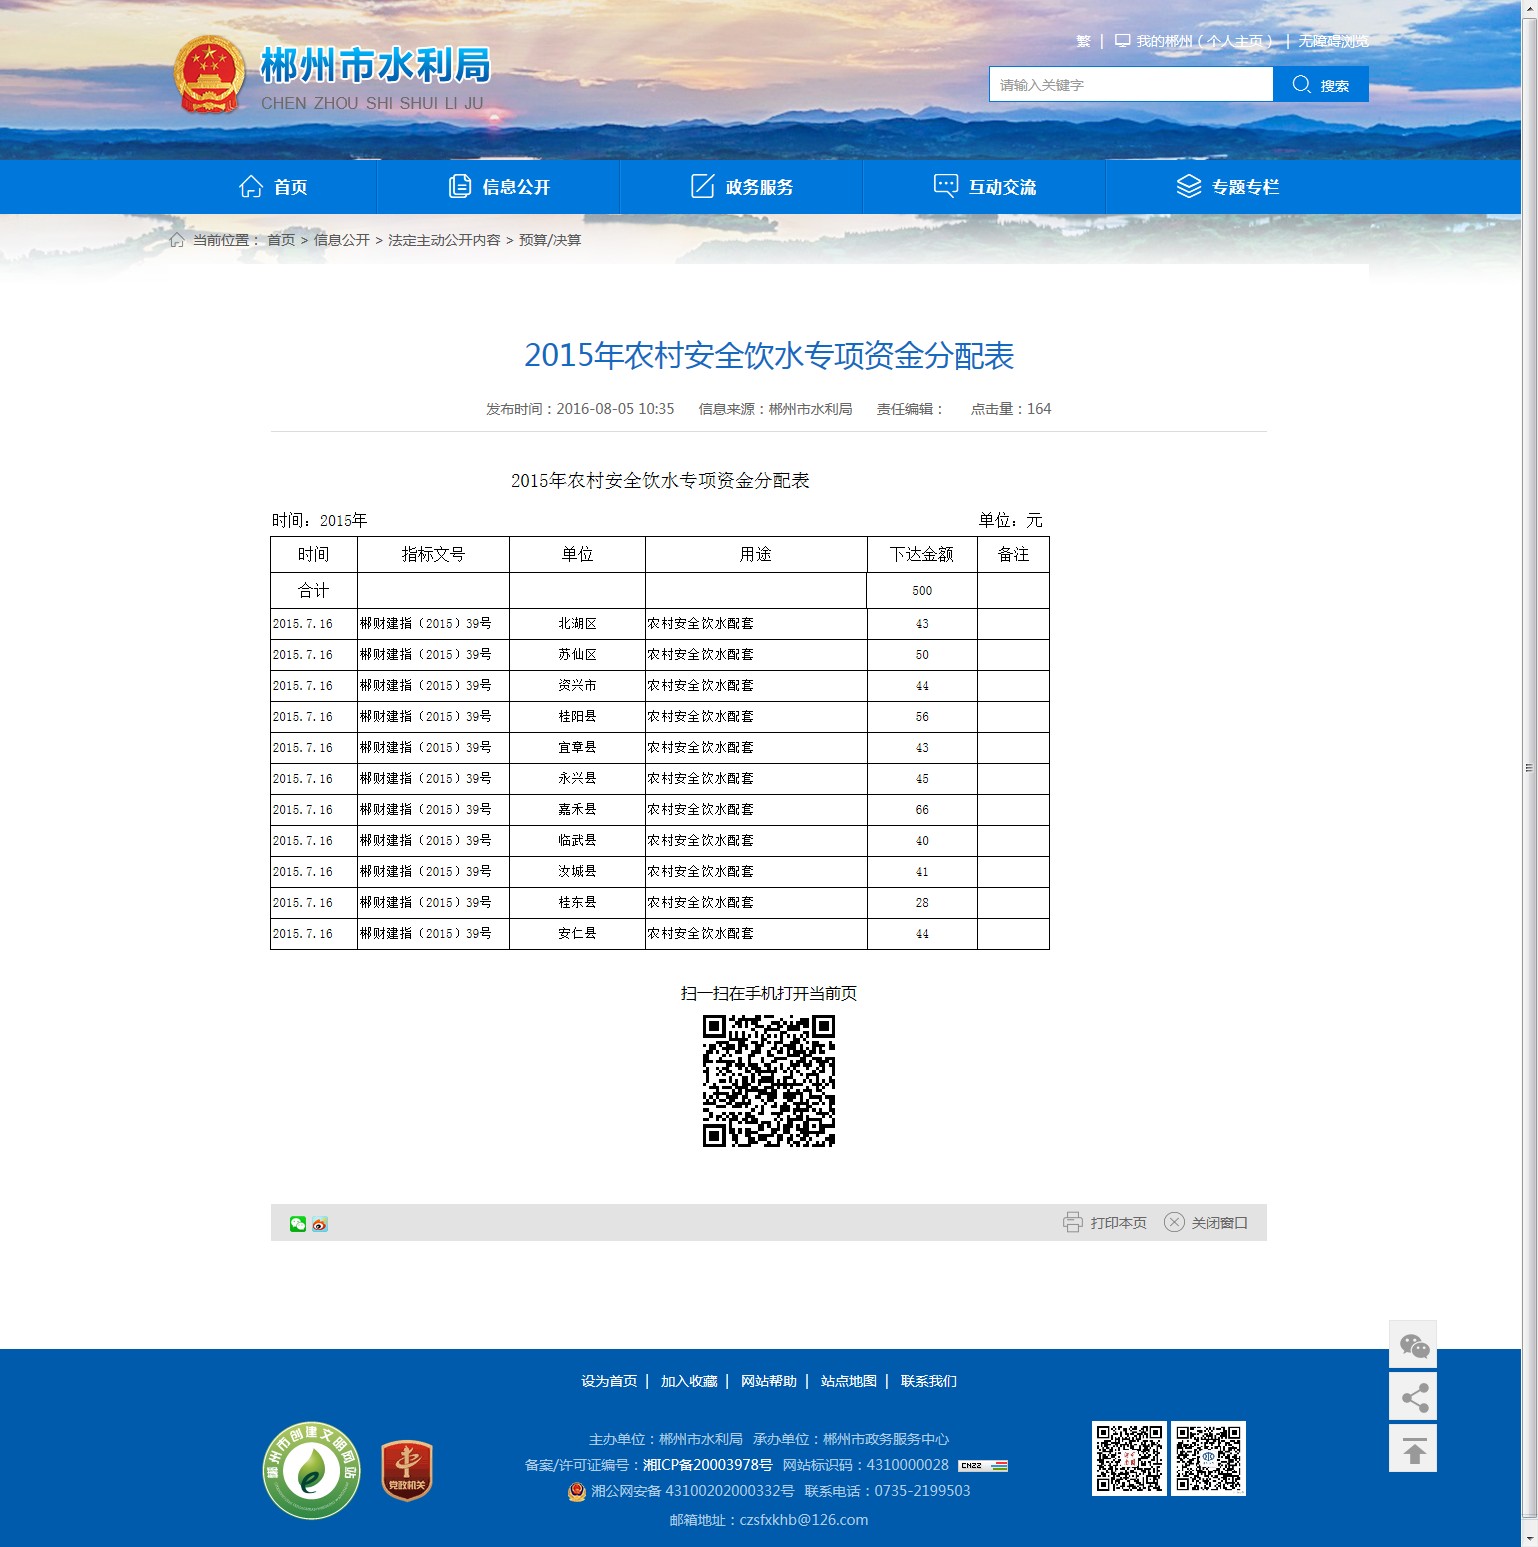Click the page scrollbar on the right edge

[1529, 768]
